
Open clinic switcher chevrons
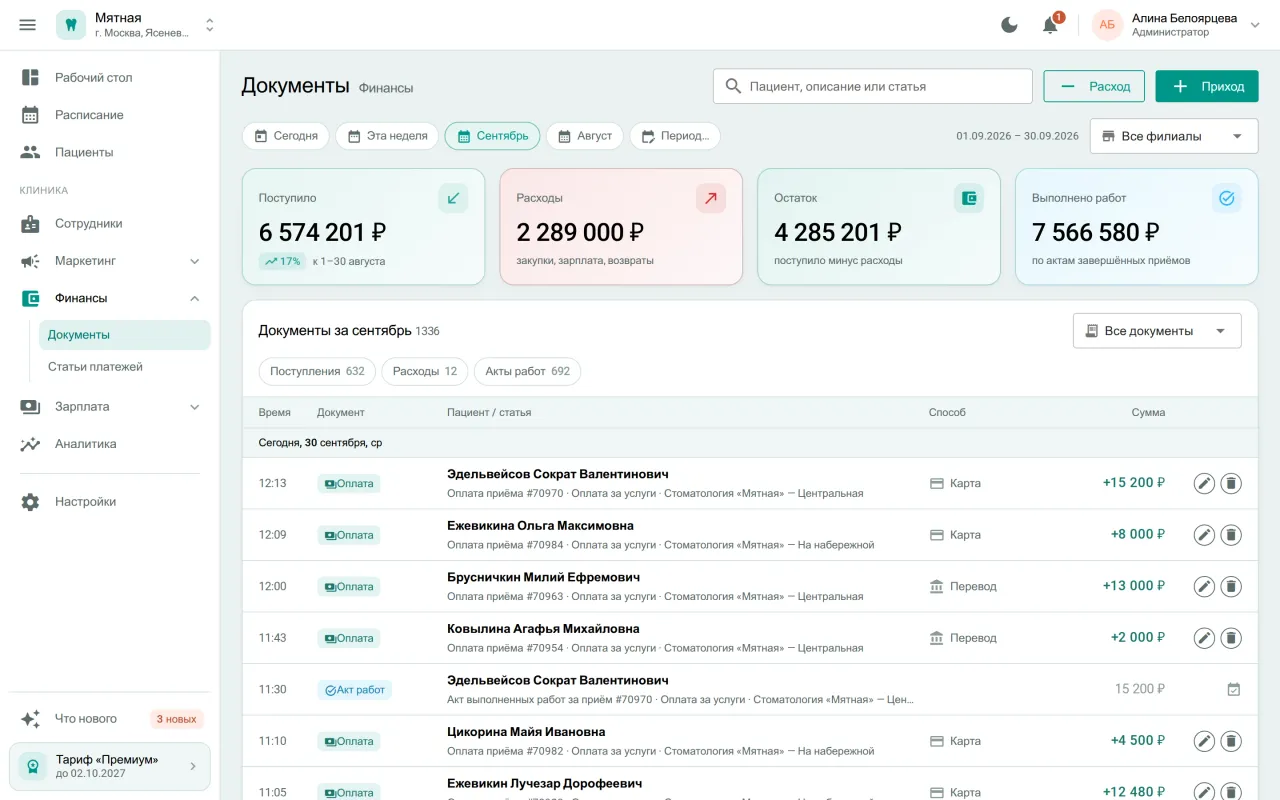click(x=210, y=25)
